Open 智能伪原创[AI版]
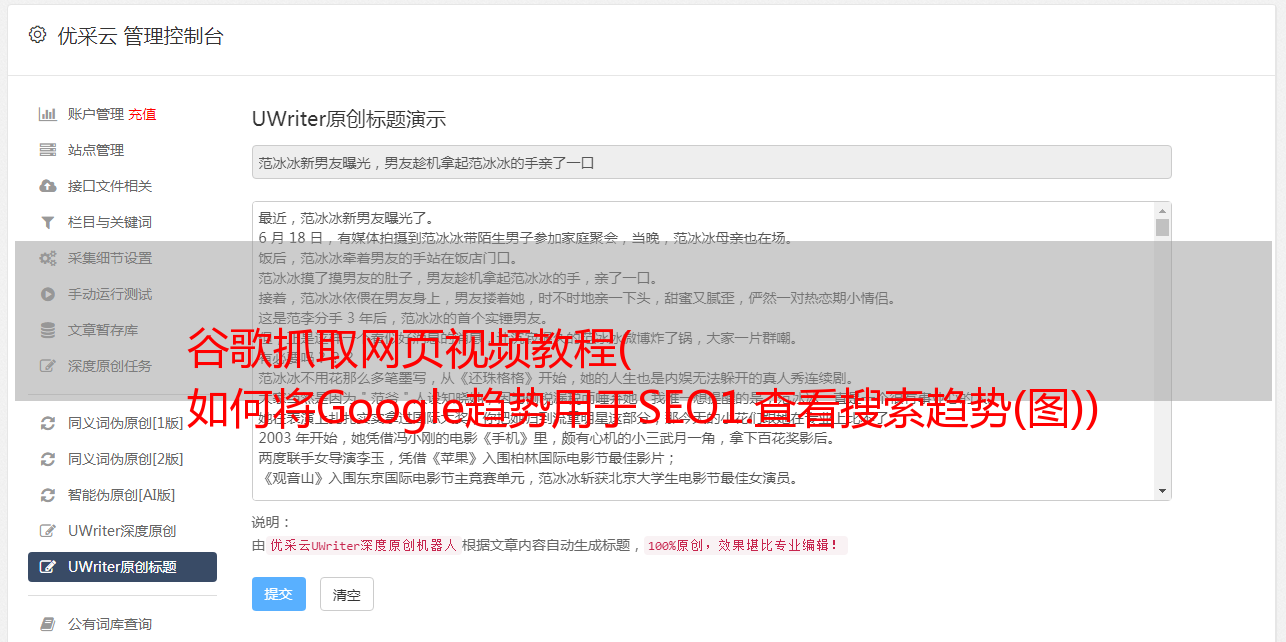Screen dimensions: 1286x642 122,495
